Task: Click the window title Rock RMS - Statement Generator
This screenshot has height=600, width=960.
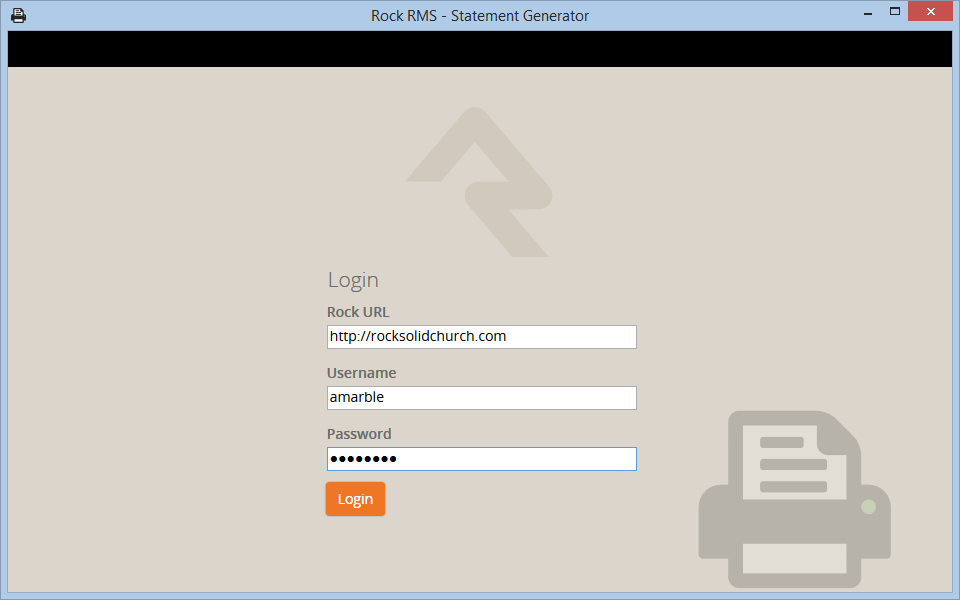Action: pyautogui.click(x=480, y=15)
